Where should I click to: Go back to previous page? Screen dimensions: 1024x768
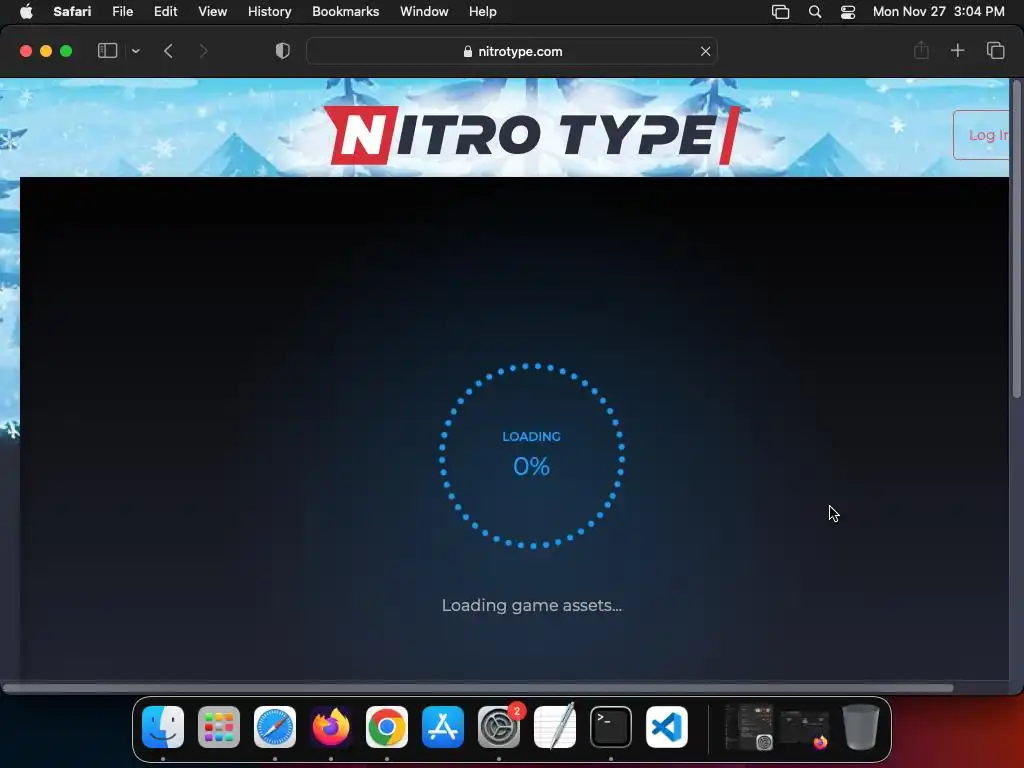(x=168, y=51)
